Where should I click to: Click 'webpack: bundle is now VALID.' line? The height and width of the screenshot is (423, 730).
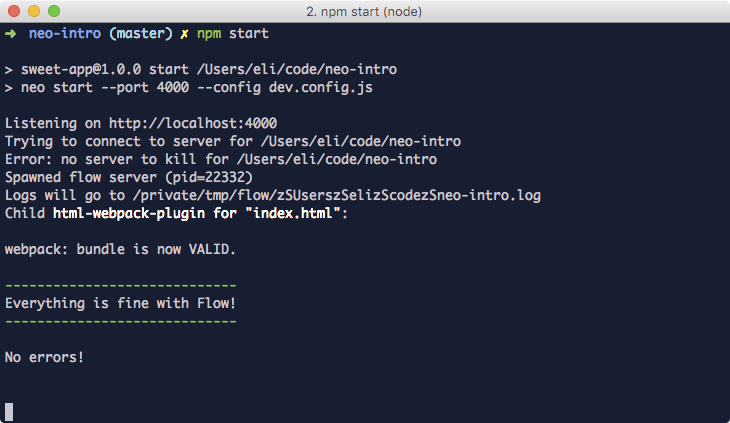(120, 249)
